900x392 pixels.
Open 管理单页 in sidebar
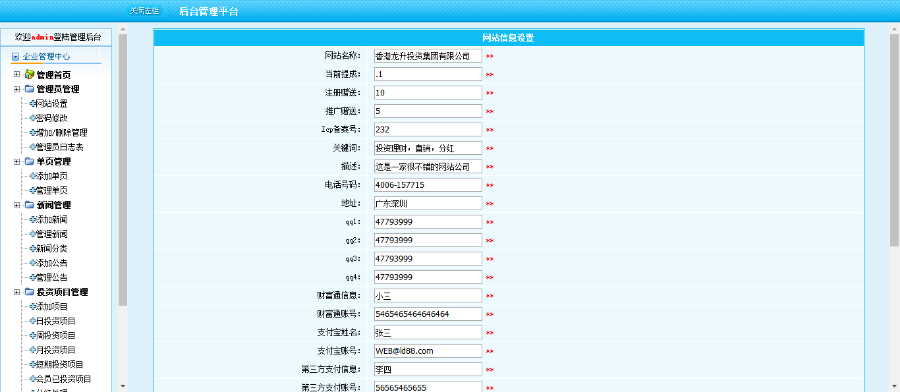click(x=52, y=191)
